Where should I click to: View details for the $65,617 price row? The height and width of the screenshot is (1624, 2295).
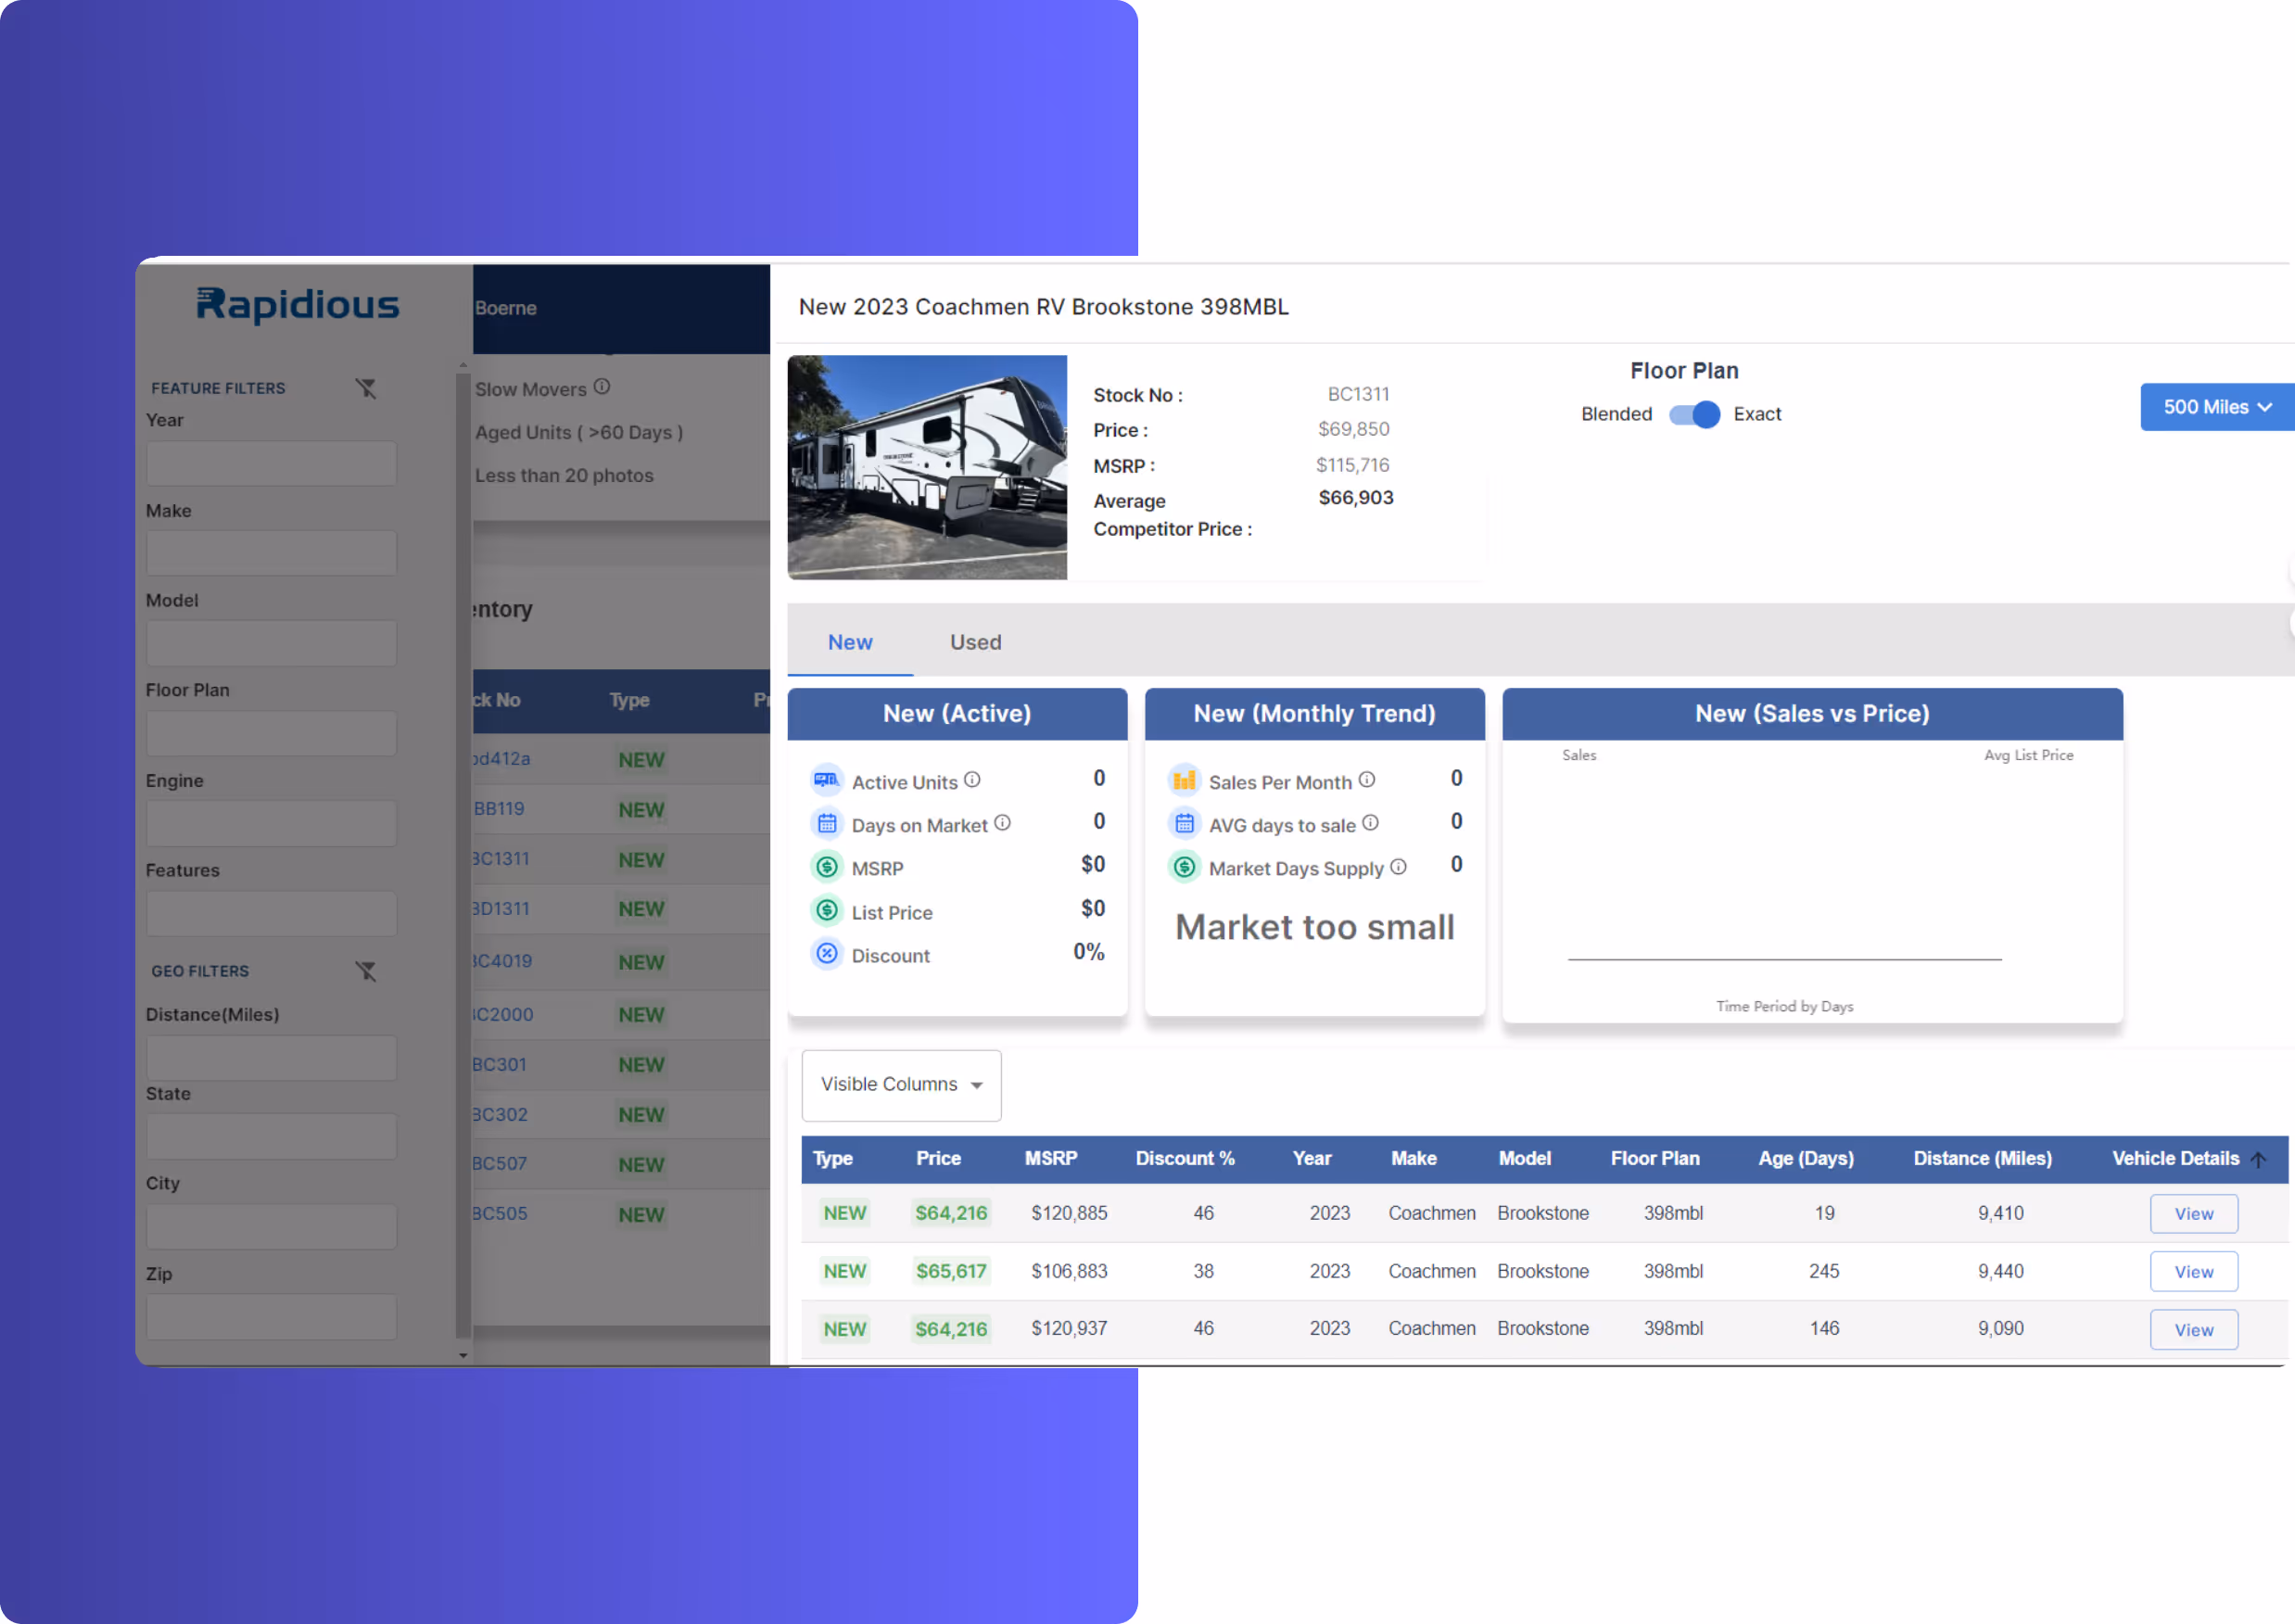tap(2194, 1272)
